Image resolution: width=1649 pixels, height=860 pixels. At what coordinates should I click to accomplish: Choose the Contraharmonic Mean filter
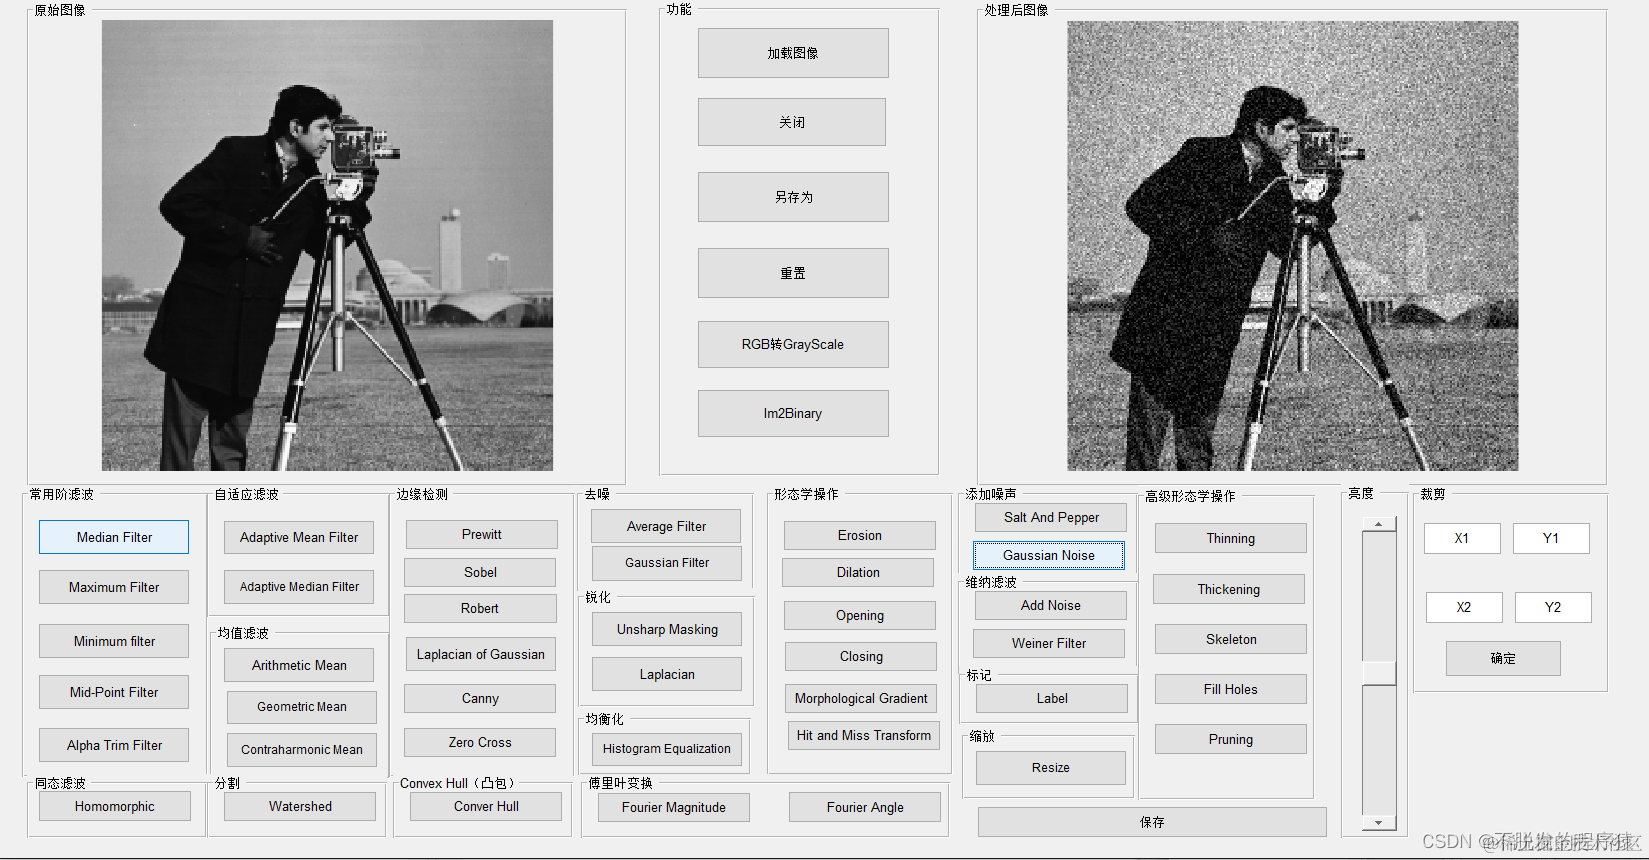(302, 750)
